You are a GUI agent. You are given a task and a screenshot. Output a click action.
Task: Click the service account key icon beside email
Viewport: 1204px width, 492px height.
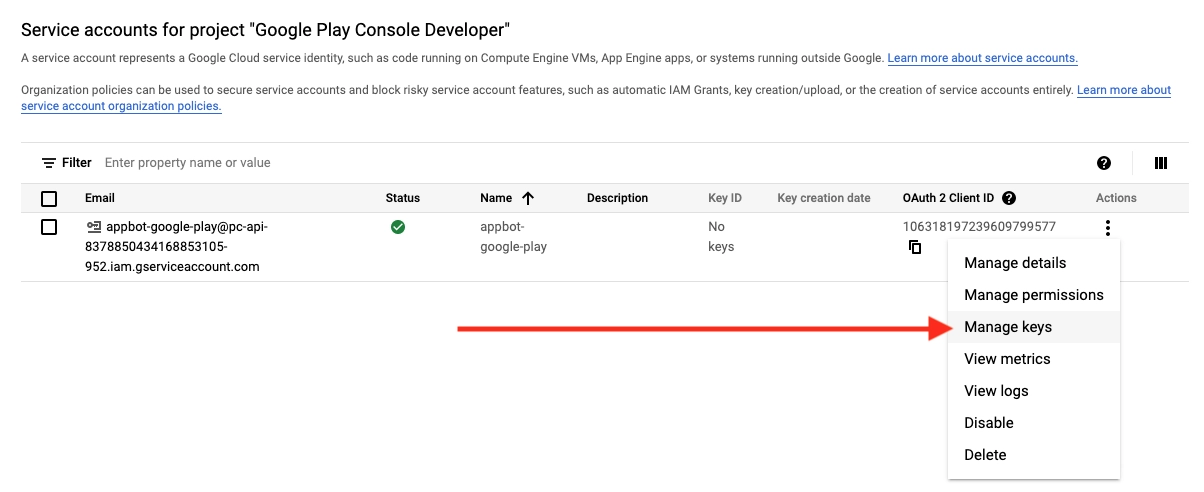(94, 227)
